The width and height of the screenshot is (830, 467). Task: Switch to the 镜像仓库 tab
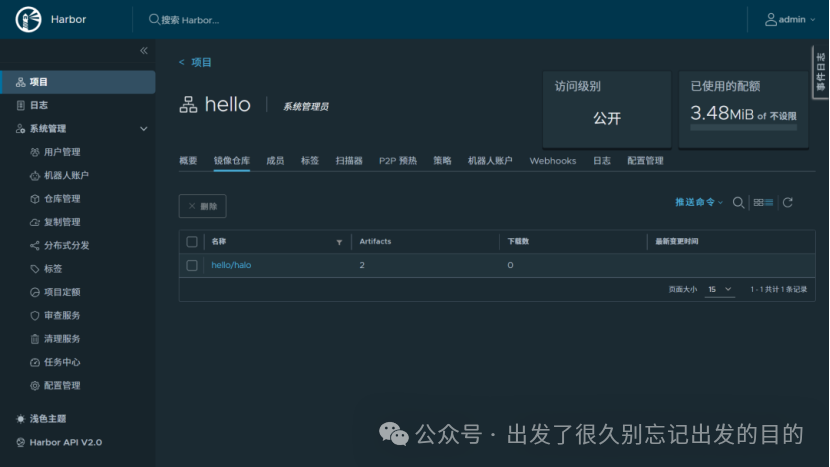pos(232,160)
